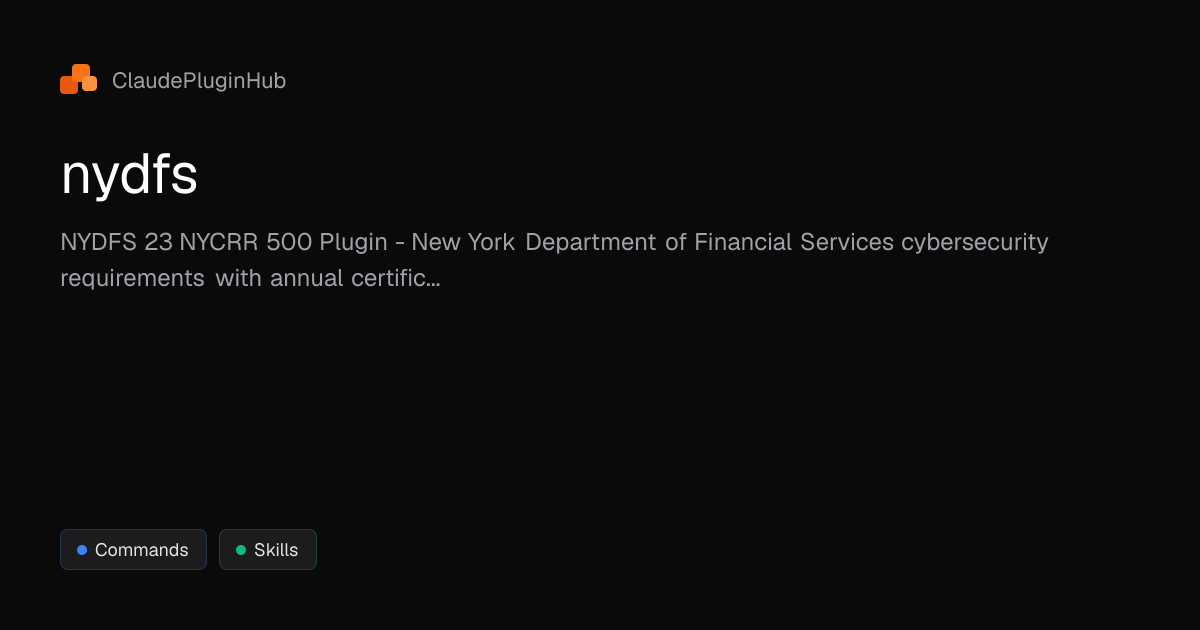Select the Commands tag label
1200x630 pixels.
click(141, 550)
